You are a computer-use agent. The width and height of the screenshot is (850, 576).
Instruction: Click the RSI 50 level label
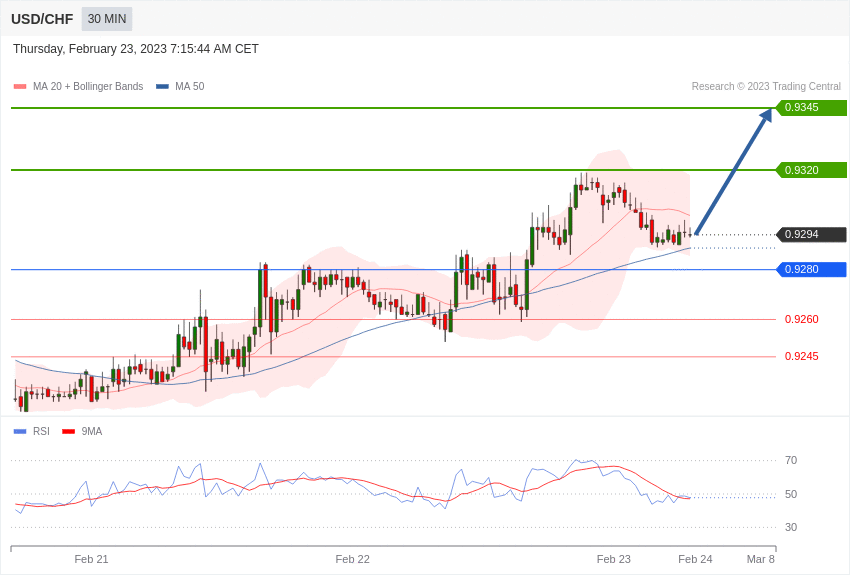coord(791,494)
